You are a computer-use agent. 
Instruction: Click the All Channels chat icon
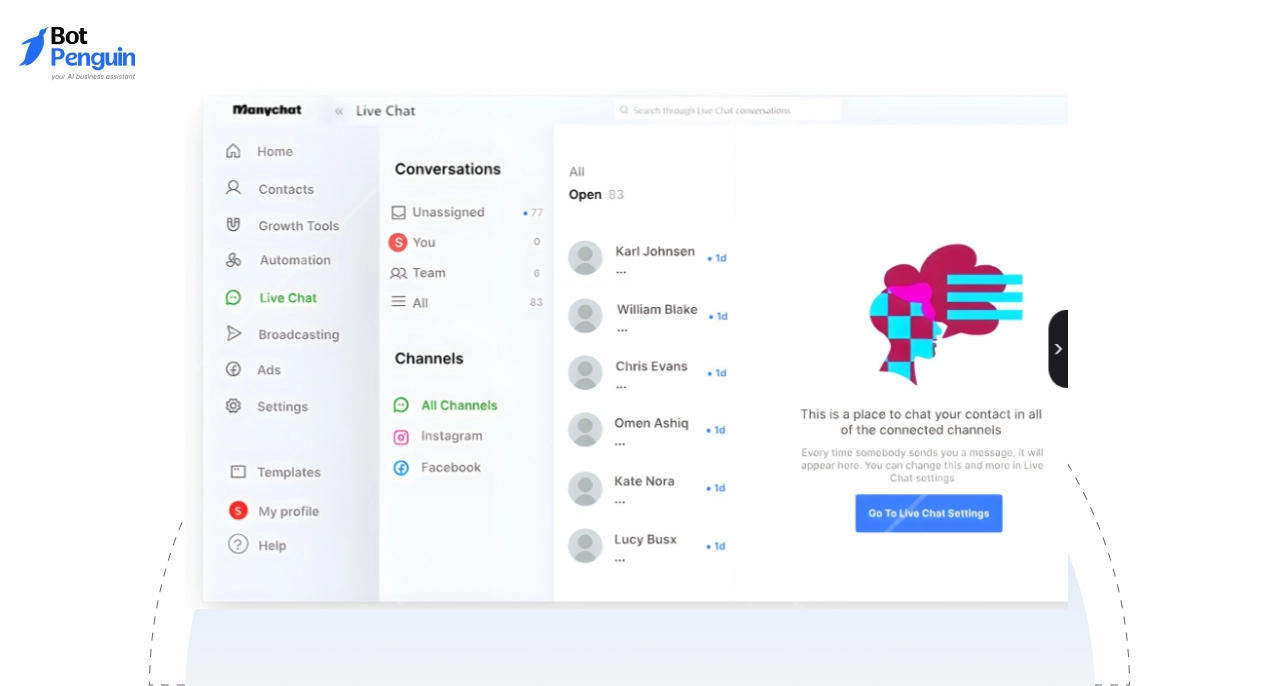(x=401, y=405)
